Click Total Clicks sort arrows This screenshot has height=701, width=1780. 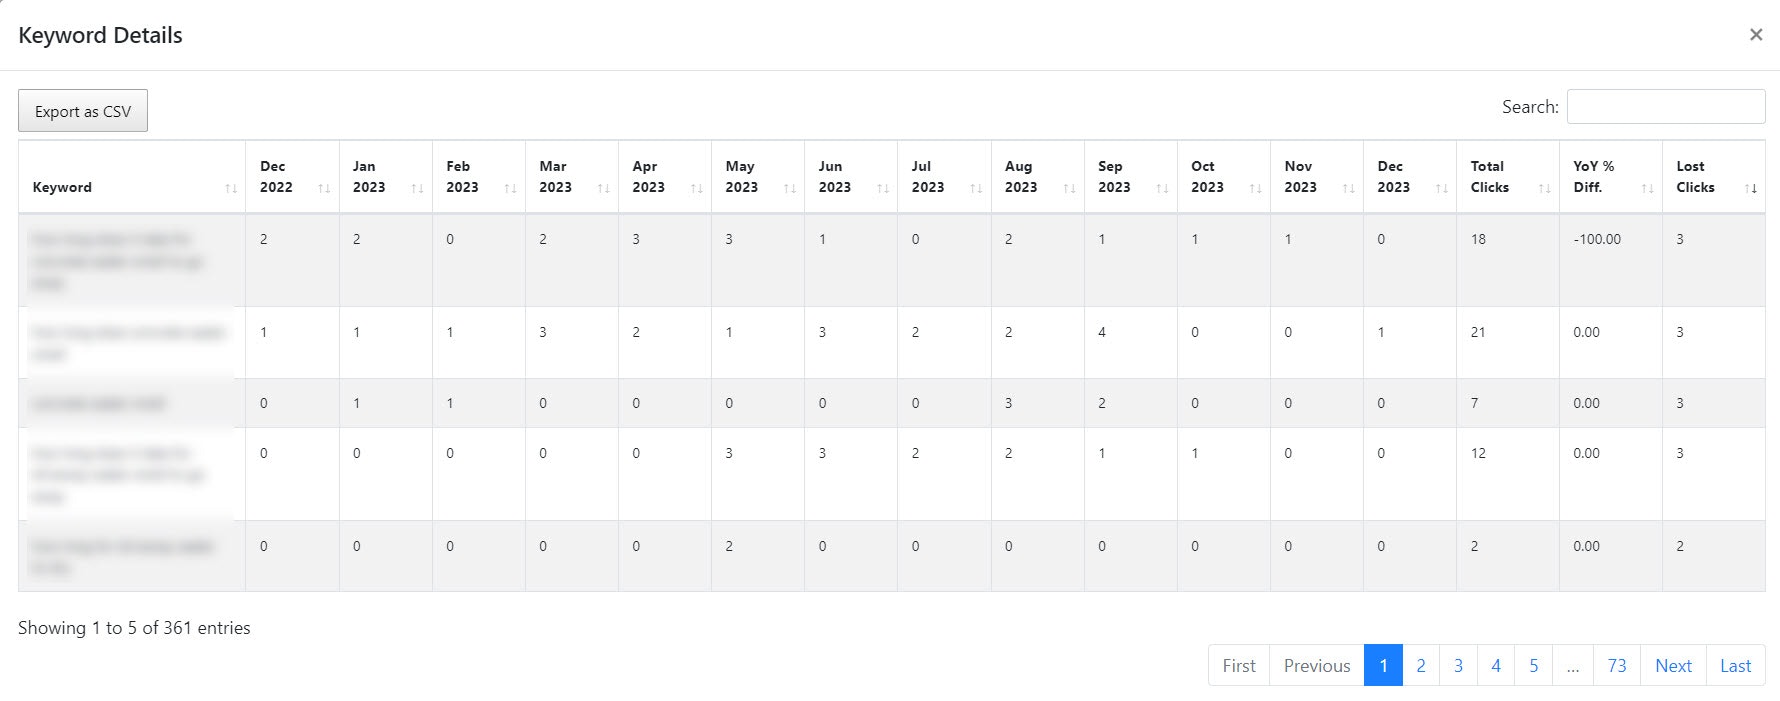coord(1544,188)
